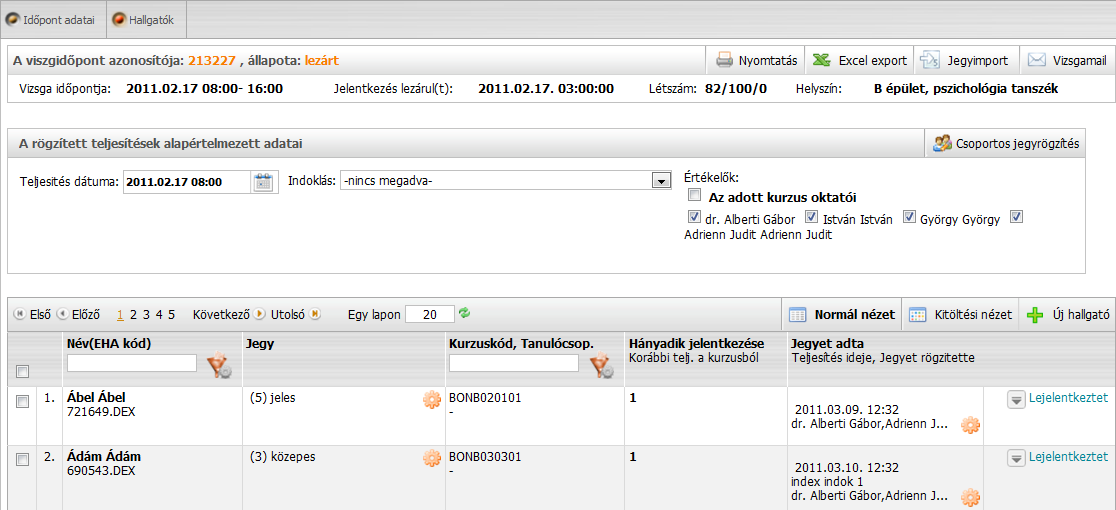Send a Vizsgamail message
This screenshot has height=510, width=1116.
click(x=1066, y=60)
